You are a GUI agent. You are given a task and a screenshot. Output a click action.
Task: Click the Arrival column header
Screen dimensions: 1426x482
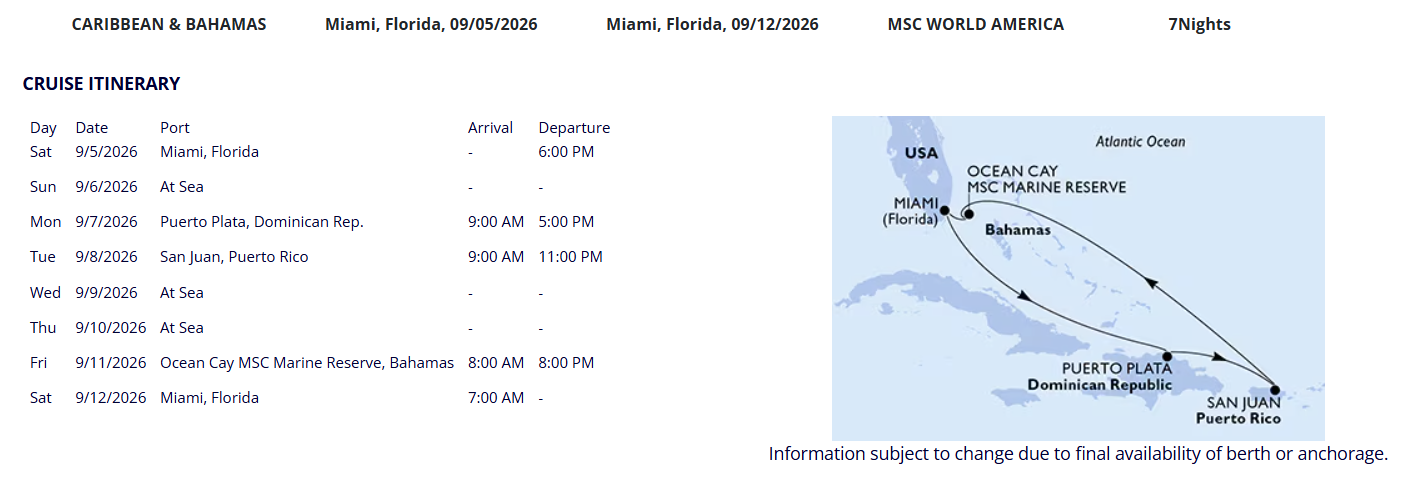pos(490,128)
